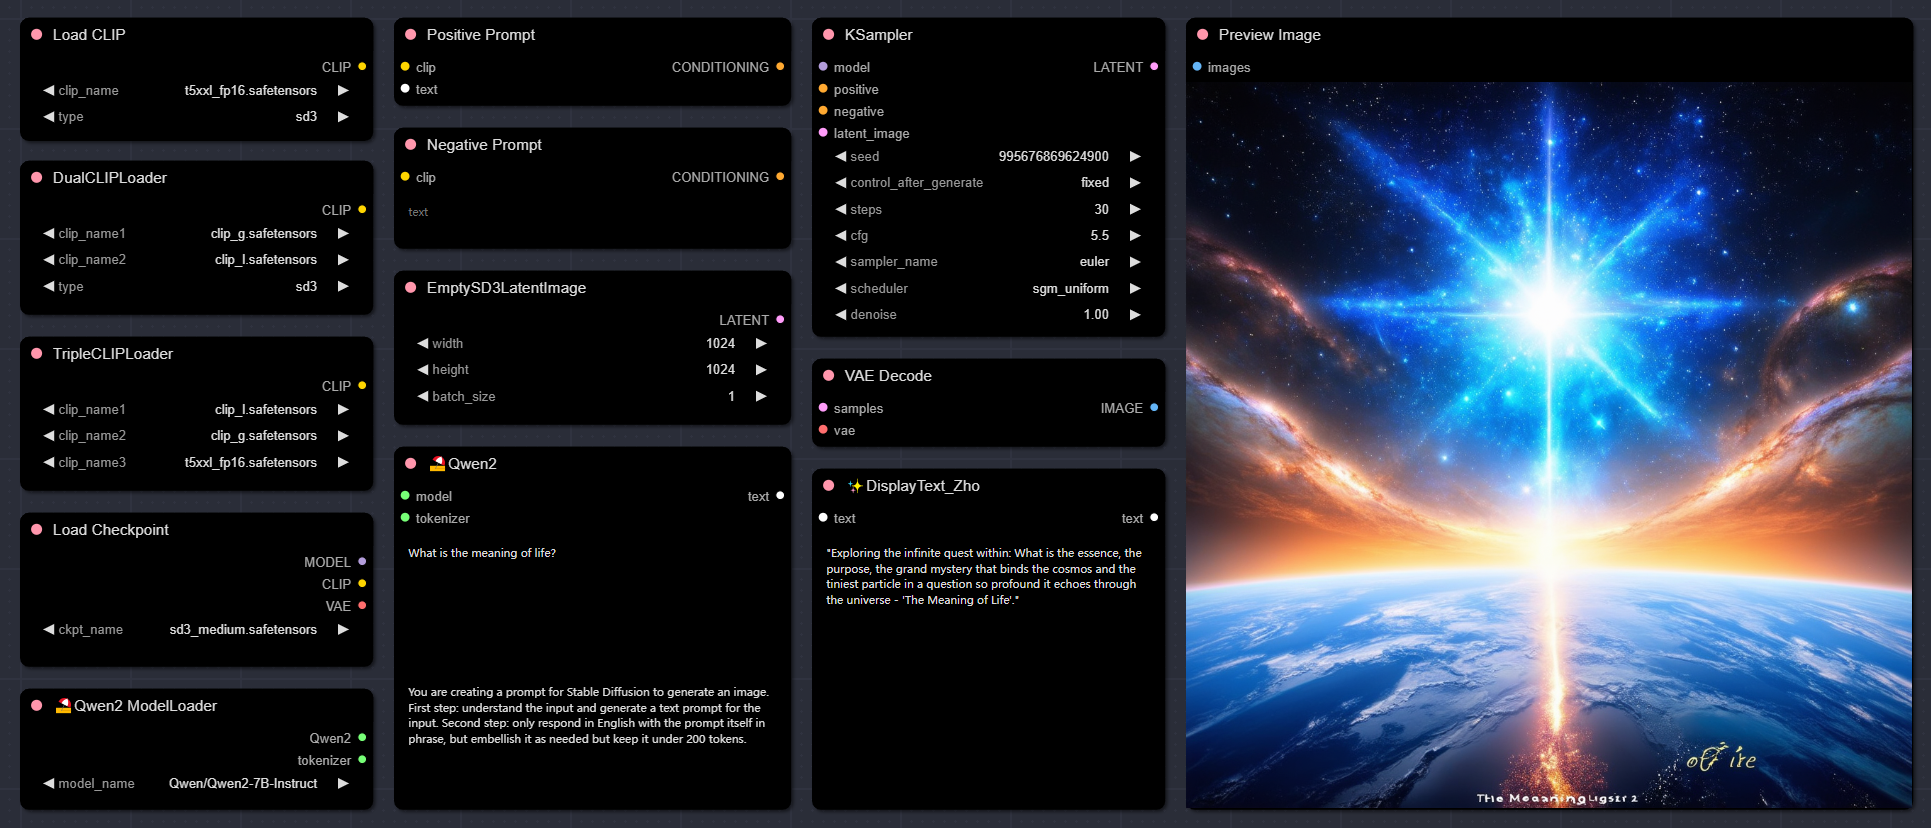The image size is (1931, 828).
Task: Collapse the Qwen2 node via its title dot
Action: 411,463
